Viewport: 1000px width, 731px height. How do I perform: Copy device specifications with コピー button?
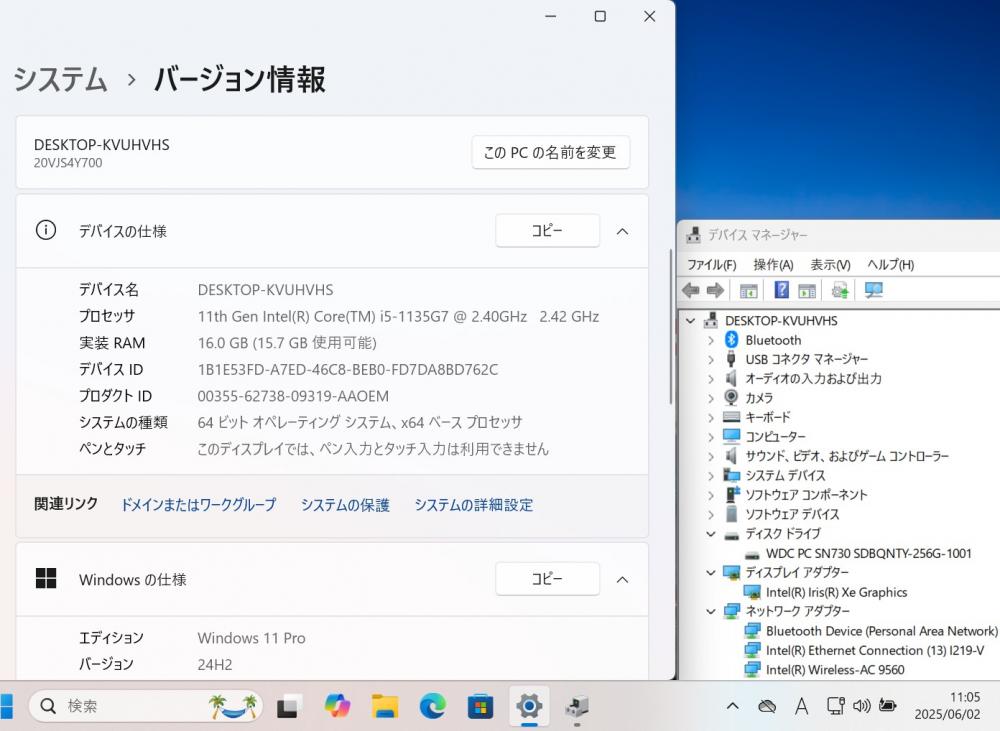pos(547,230)
